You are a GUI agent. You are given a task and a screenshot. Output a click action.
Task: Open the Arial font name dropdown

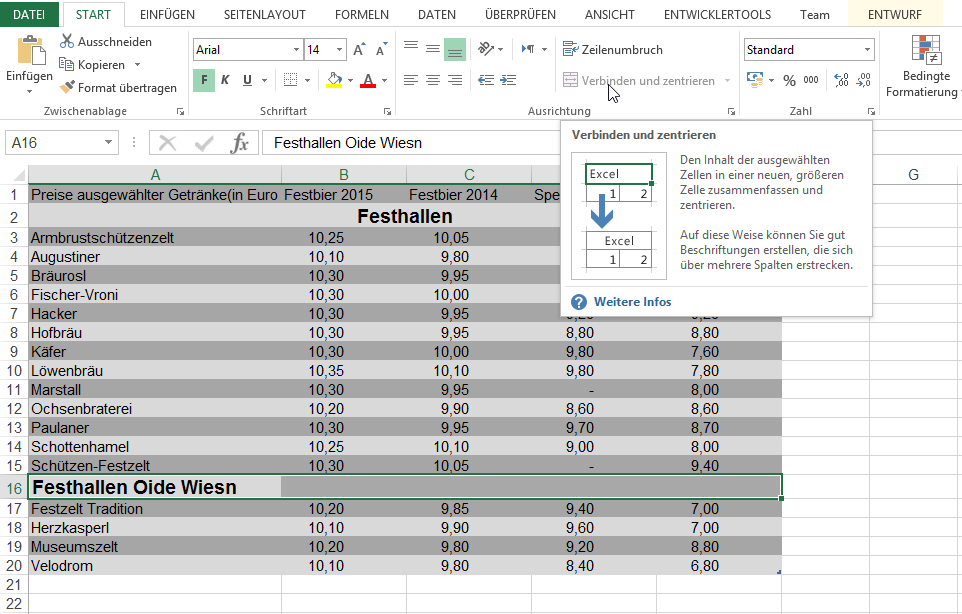coord(296,50)
